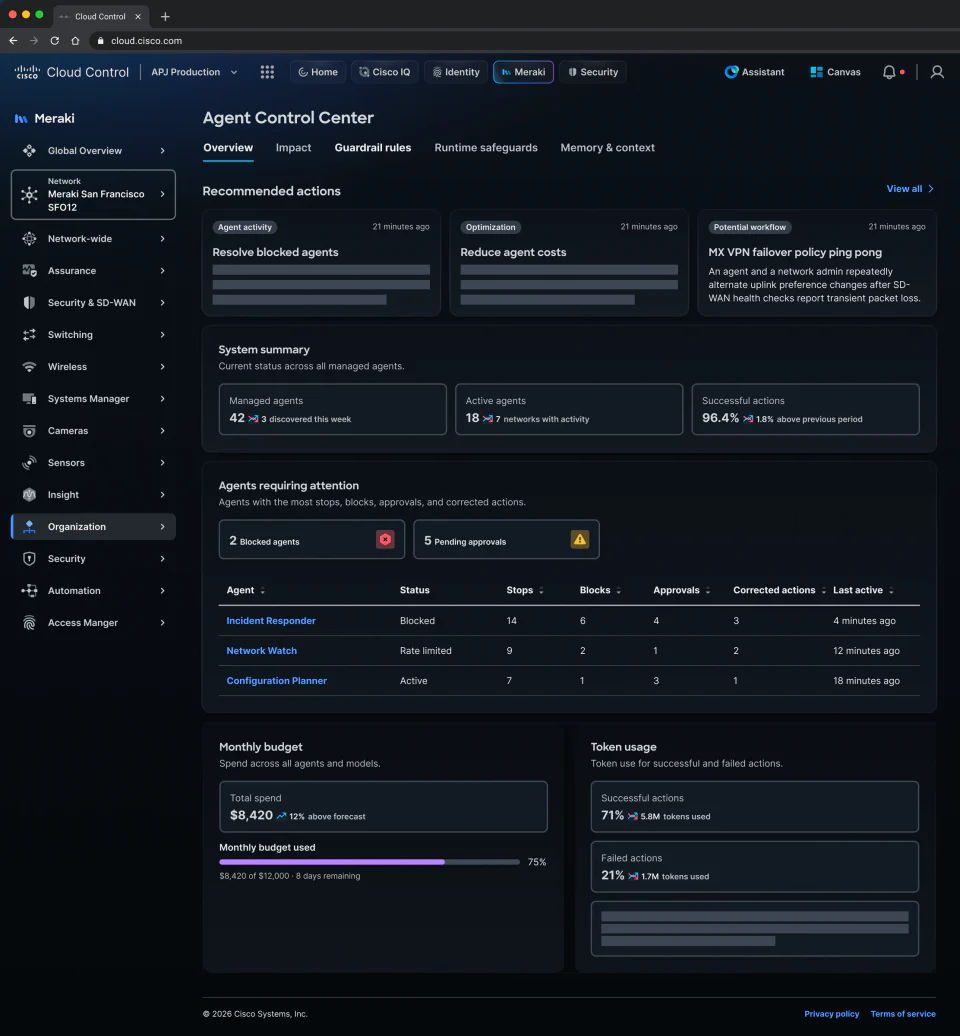Screen dimensions: 960x1036
Task: Click the Global Overview sidebar icon
Action: pyautogui.click(x=29, y=151)
